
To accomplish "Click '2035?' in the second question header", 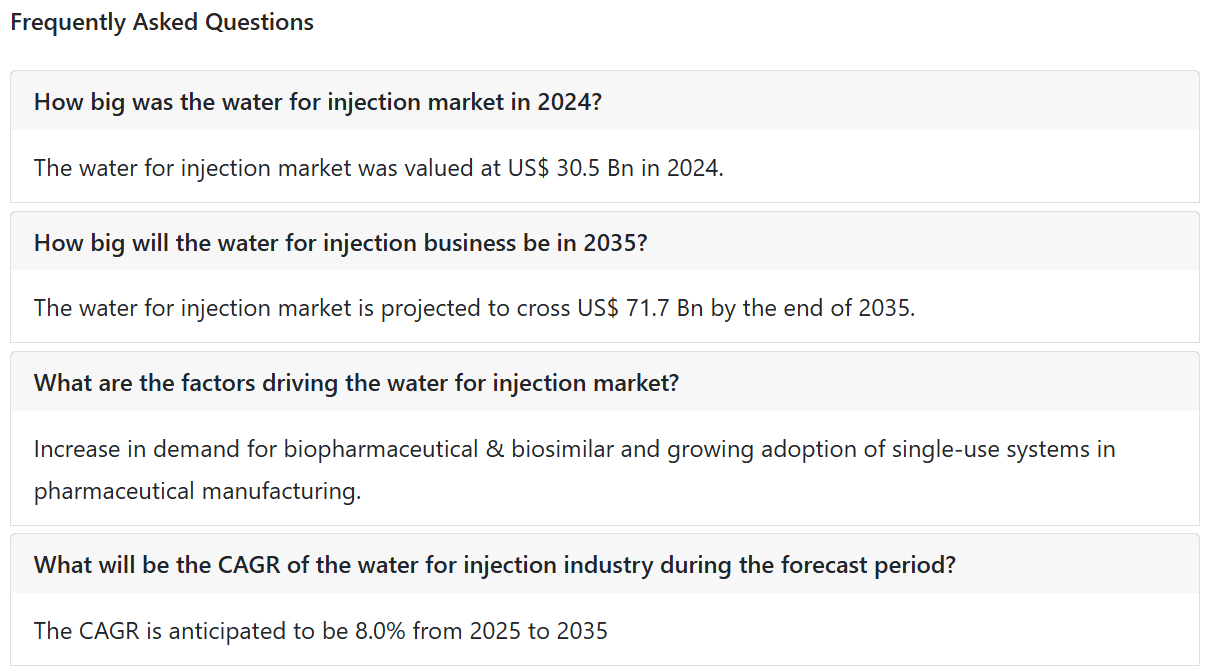I will tap(615, 242).
